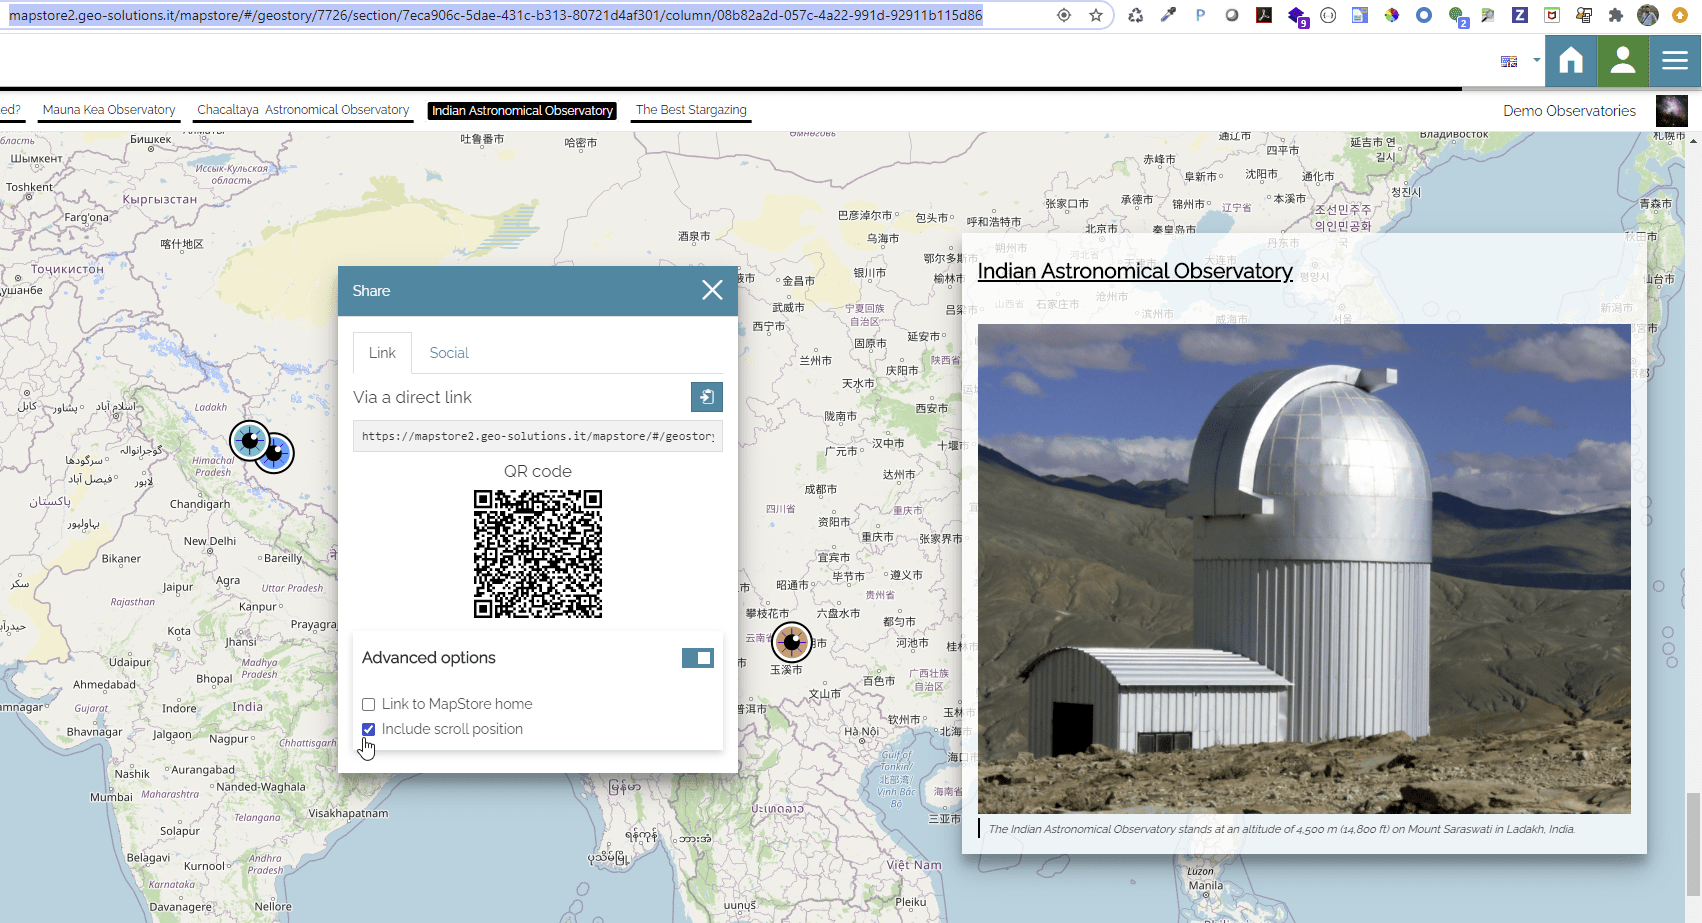Click the eye map marker in Yunnan

(x=791, y=642)
